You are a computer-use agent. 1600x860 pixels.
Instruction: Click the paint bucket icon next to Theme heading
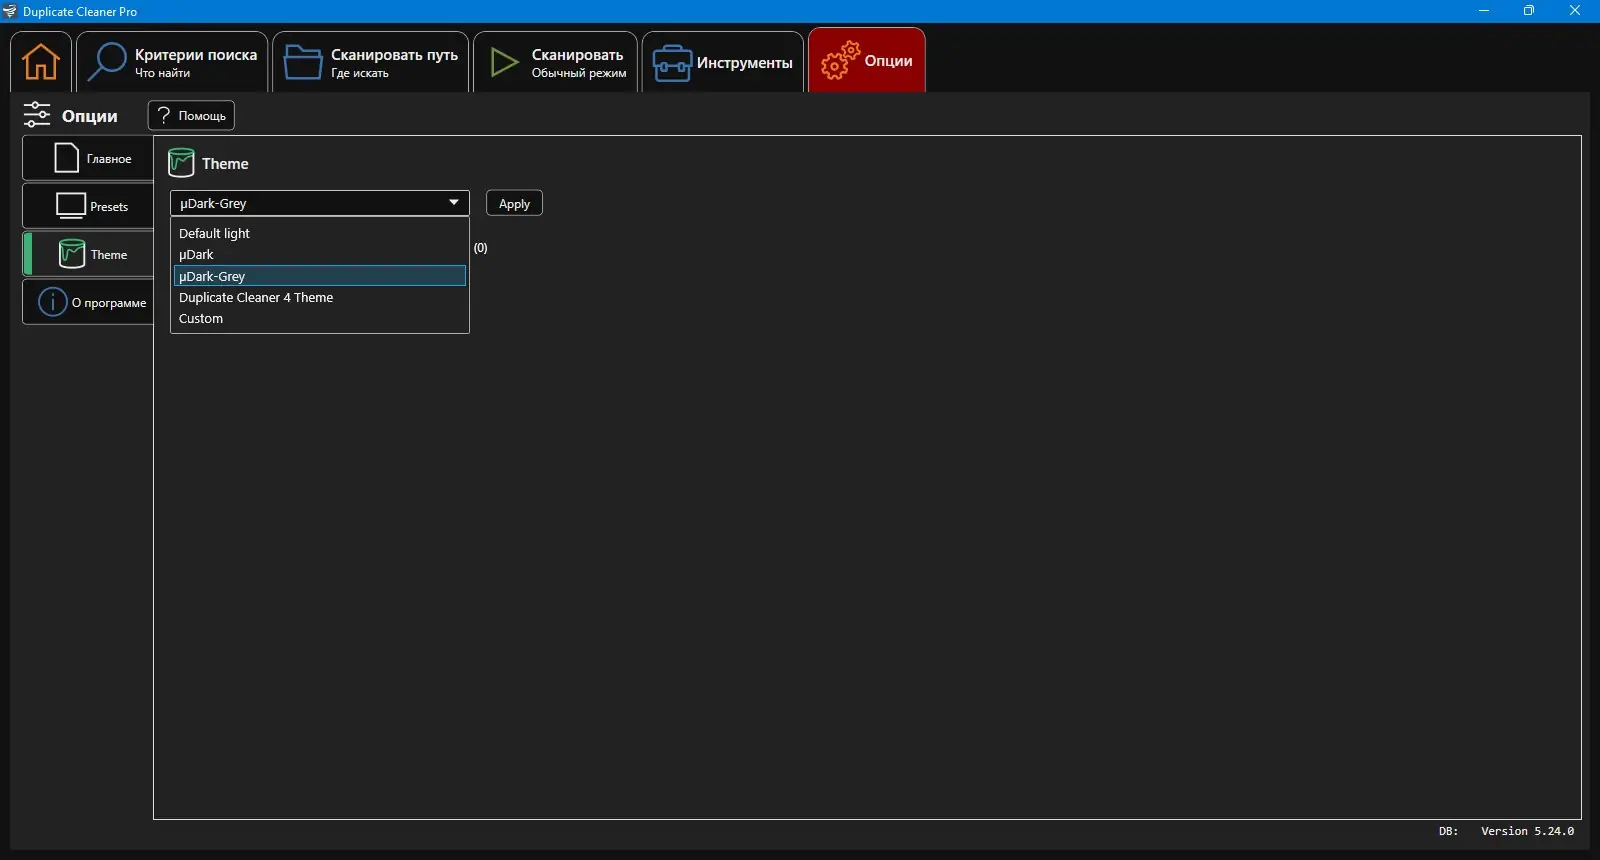pyautogui.click(x=181, y=163)
